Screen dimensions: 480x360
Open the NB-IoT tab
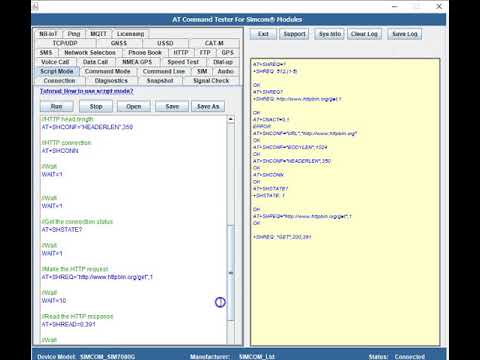(48, 34)
